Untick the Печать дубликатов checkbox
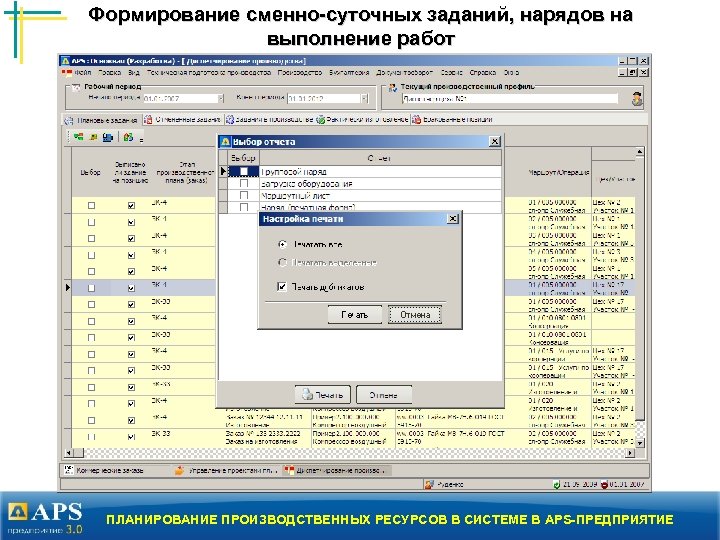This screenshot has height=540, width=720. coord(282,287)
